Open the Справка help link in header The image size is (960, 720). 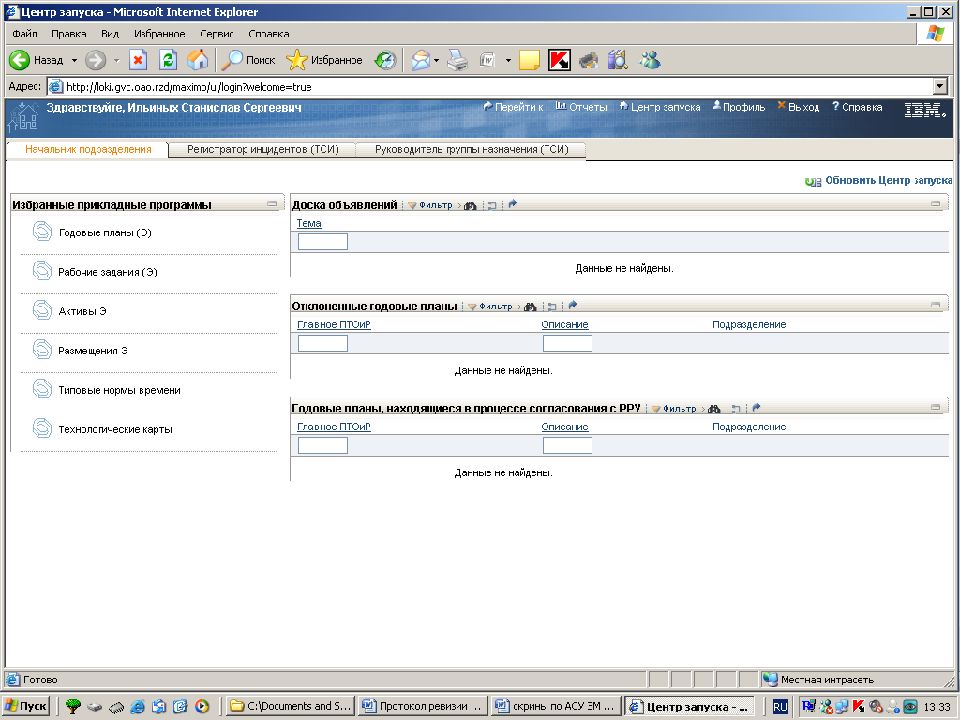click(x=857, y=107)
